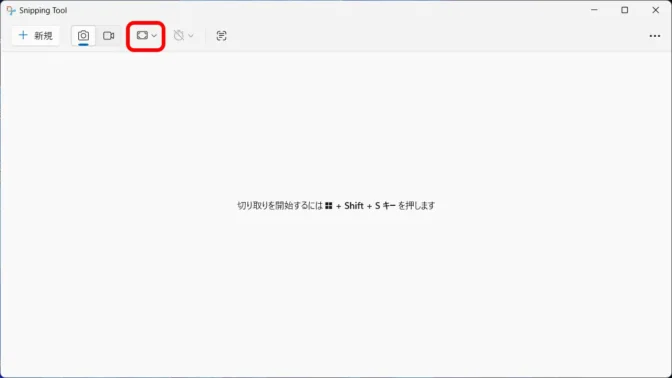Viewport: 672px width, 378px height.
Task: Switch to video recording mode
Action: (108, 36)
